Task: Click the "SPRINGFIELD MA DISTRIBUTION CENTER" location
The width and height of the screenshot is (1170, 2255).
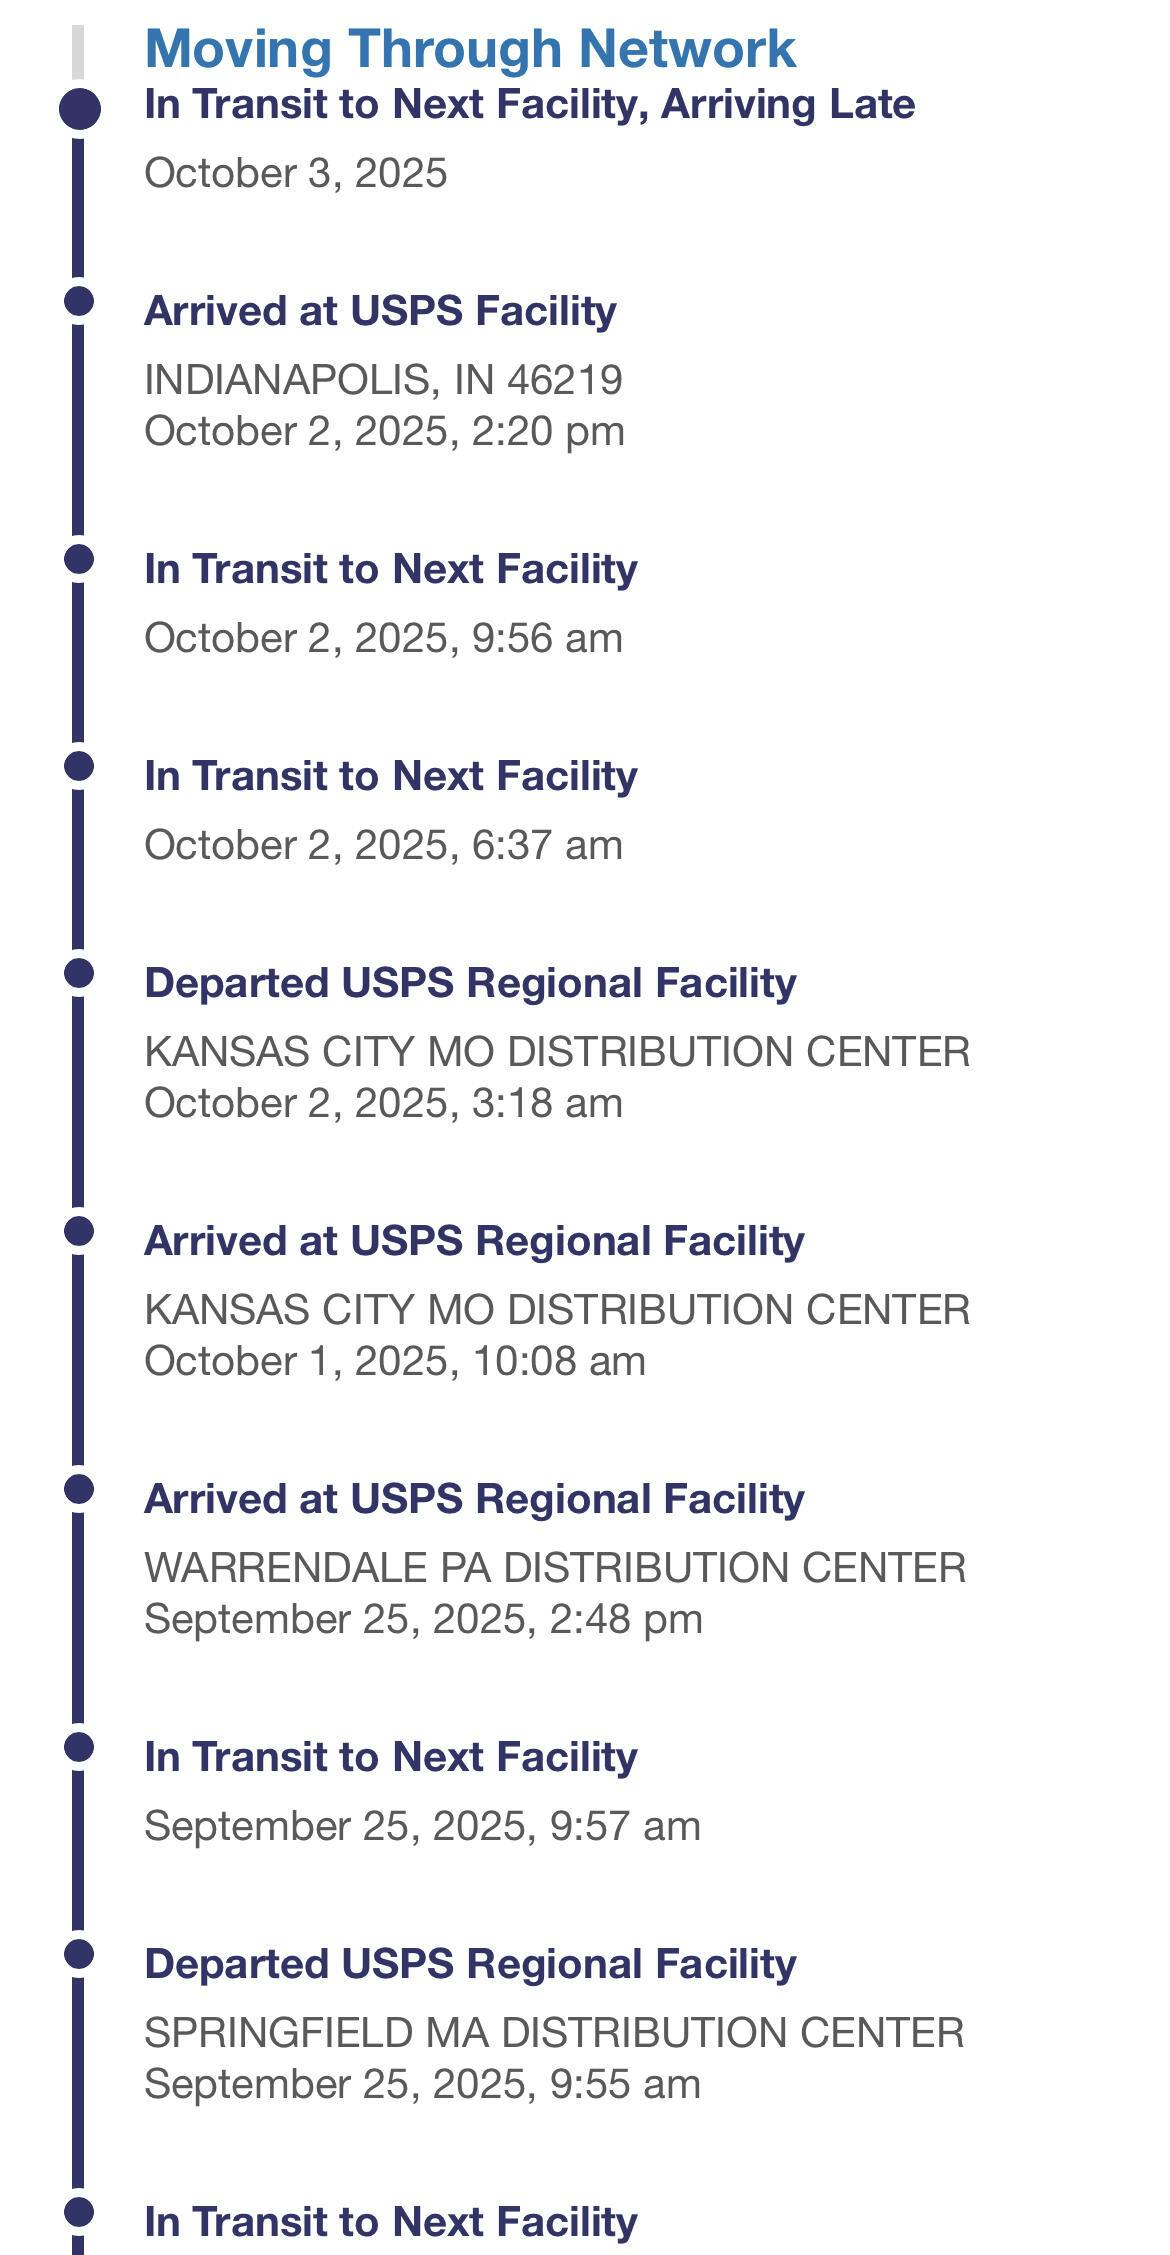Action: point(554,2033)
